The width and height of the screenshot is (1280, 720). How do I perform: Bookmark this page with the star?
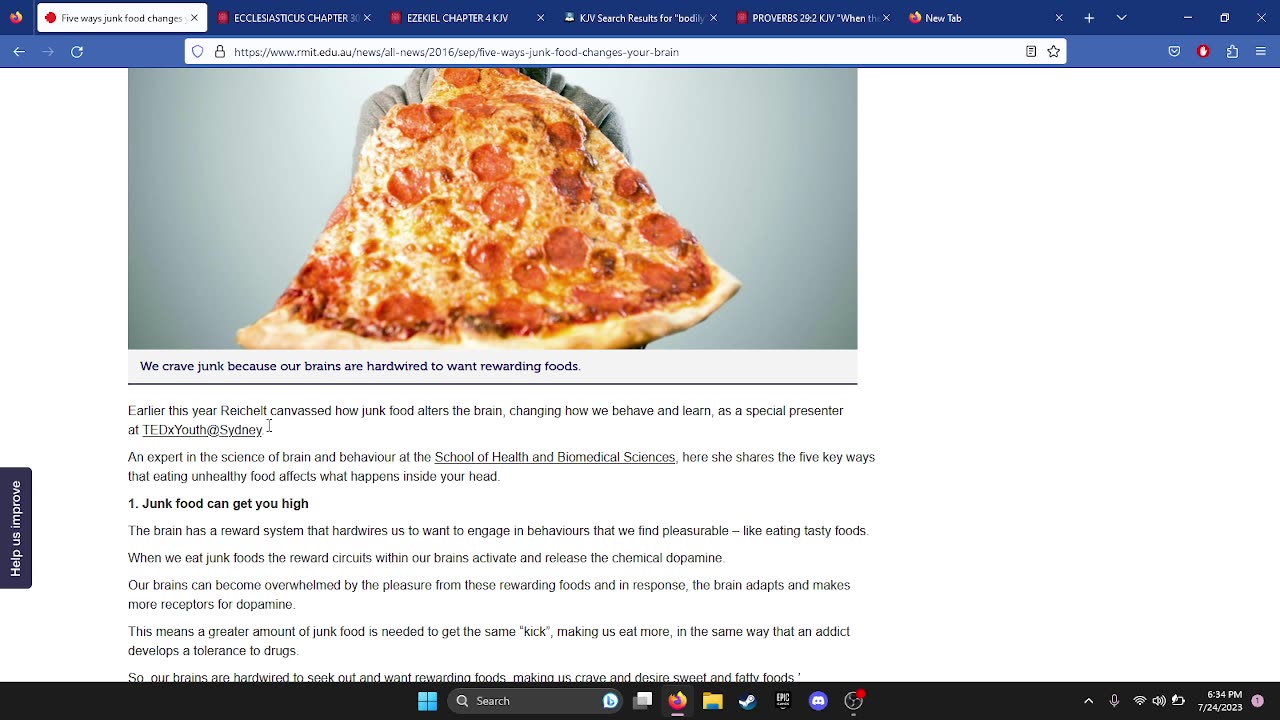coord(1053,52)
